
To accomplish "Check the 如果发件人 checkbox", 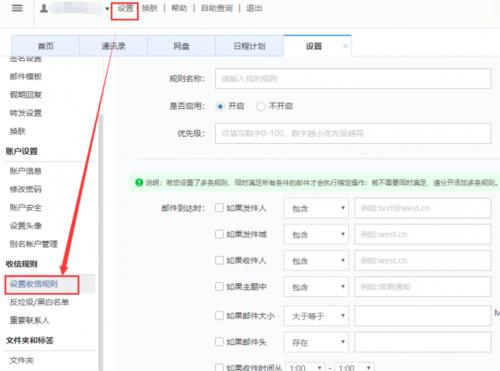I will [219, 208].
